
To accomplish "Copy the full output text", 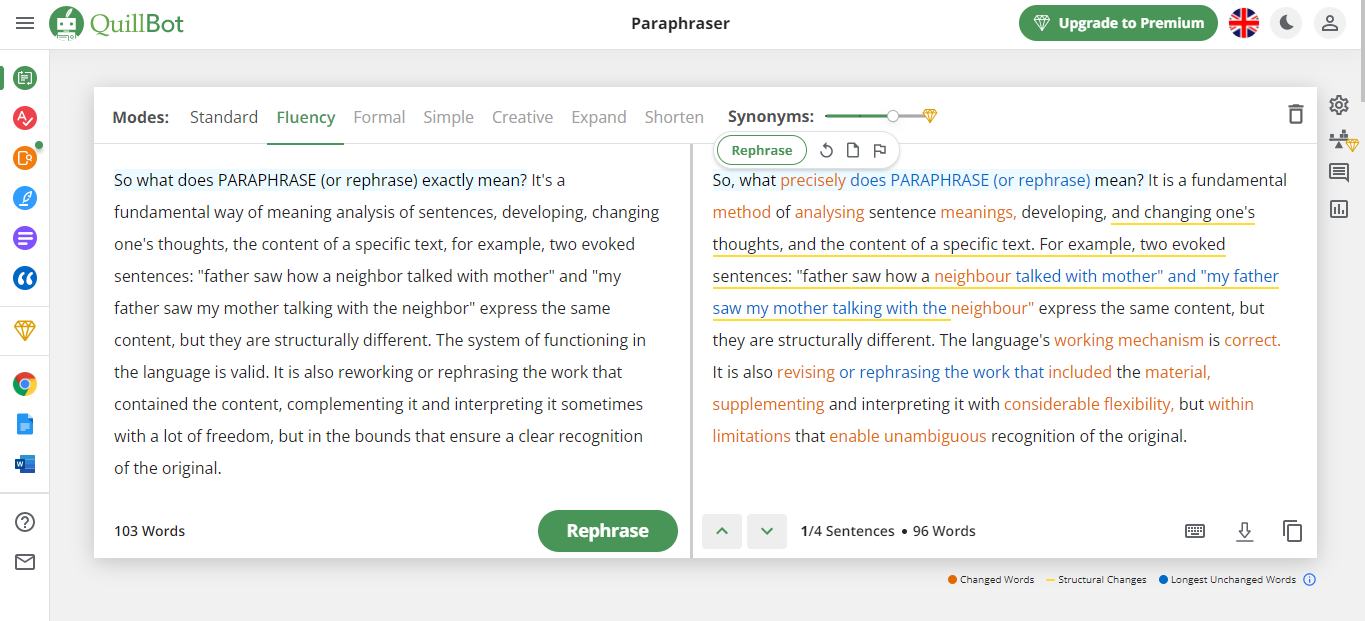I will (x=1293, y=531).
